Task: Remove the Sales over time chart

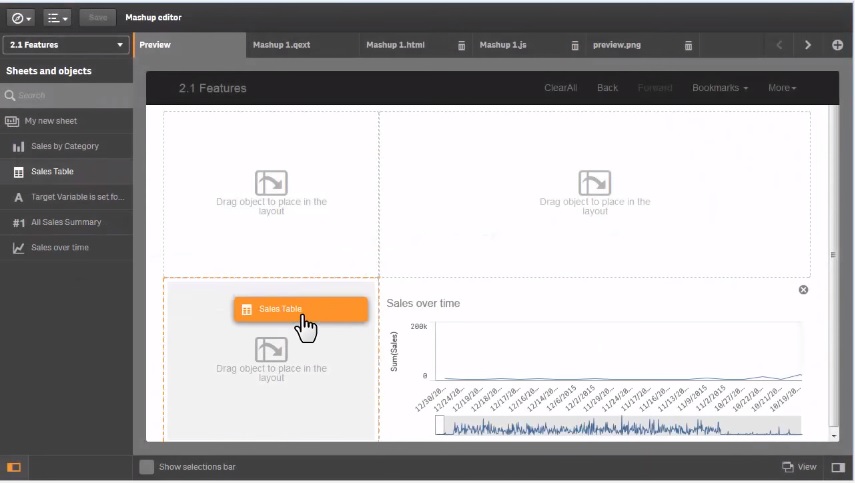Action: [803, 289]
